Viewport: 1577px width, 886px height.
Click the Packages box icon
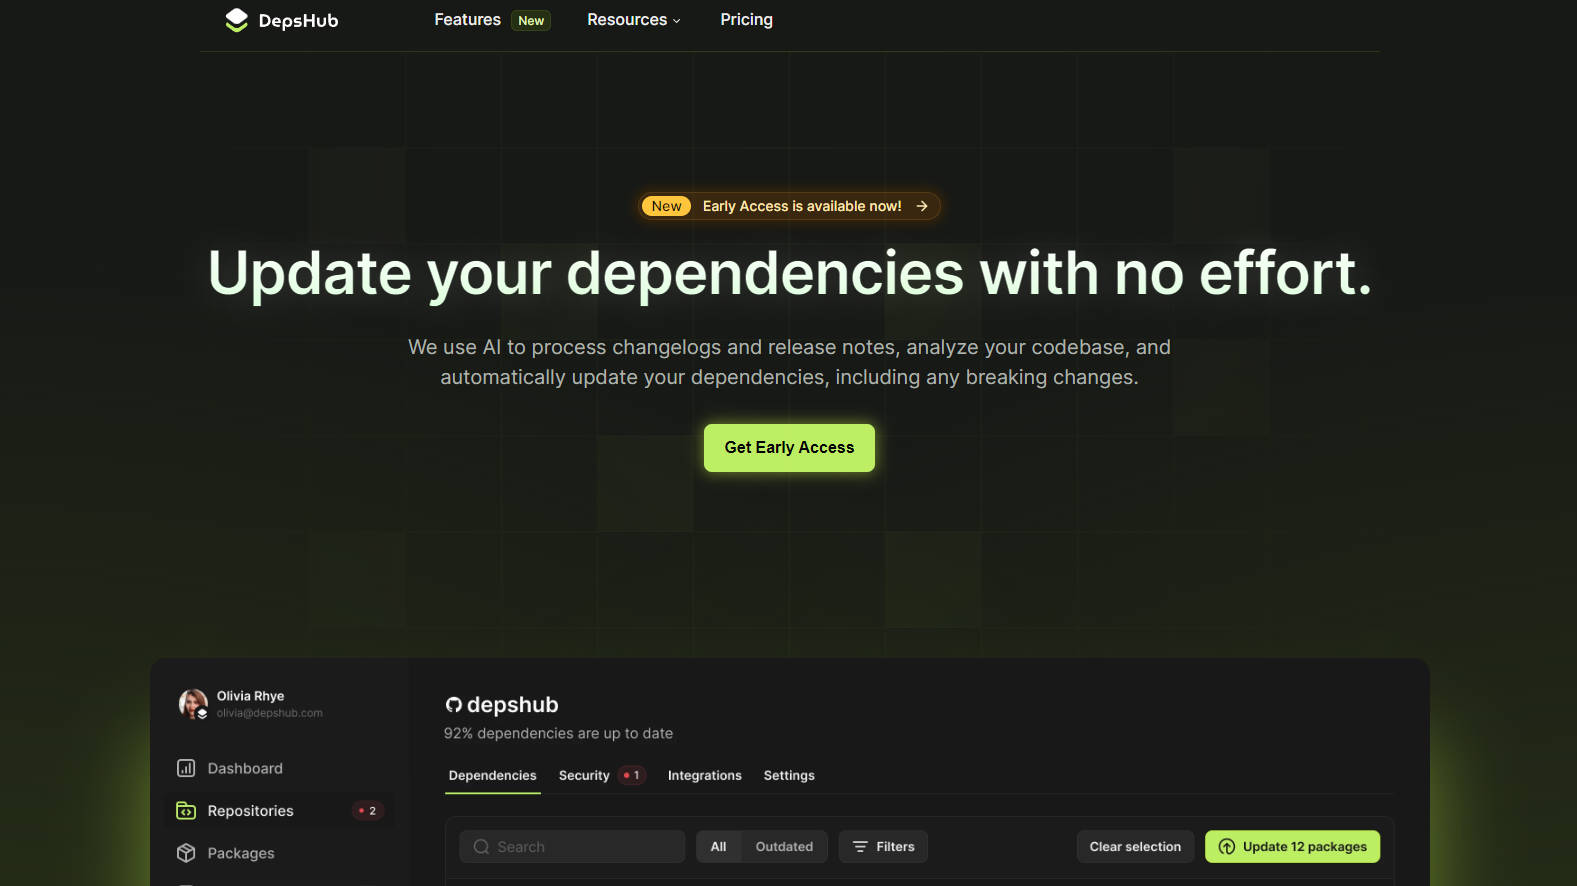[x=186, y=853]
